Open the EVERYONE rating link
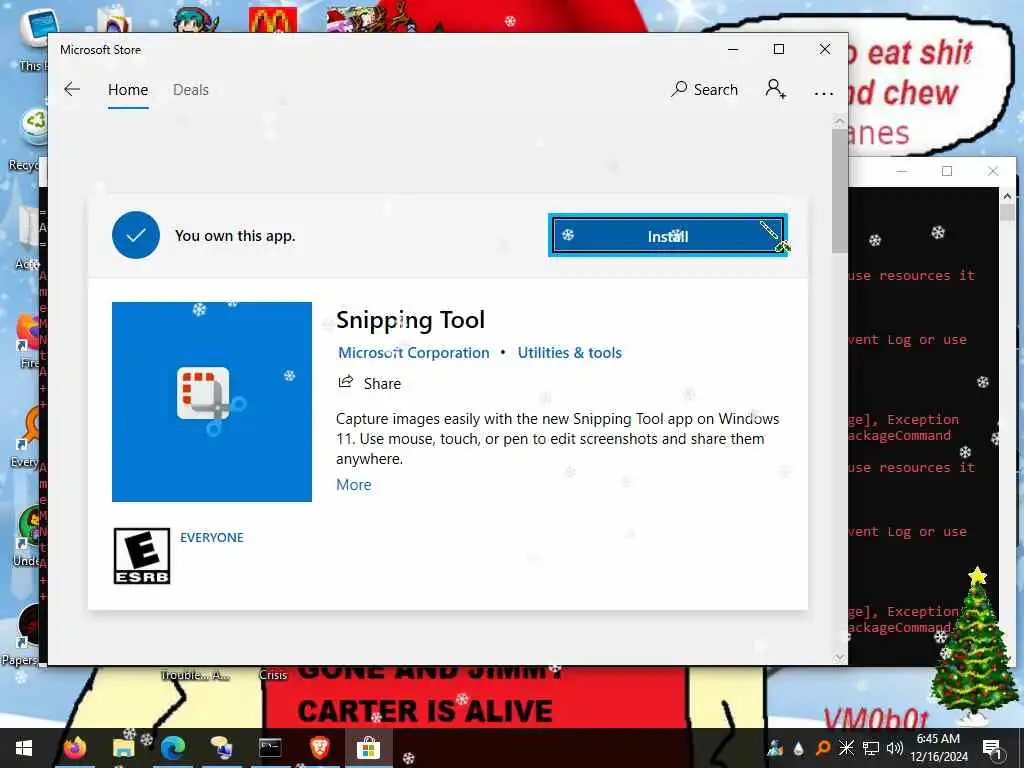 click(x=212, y=537)
